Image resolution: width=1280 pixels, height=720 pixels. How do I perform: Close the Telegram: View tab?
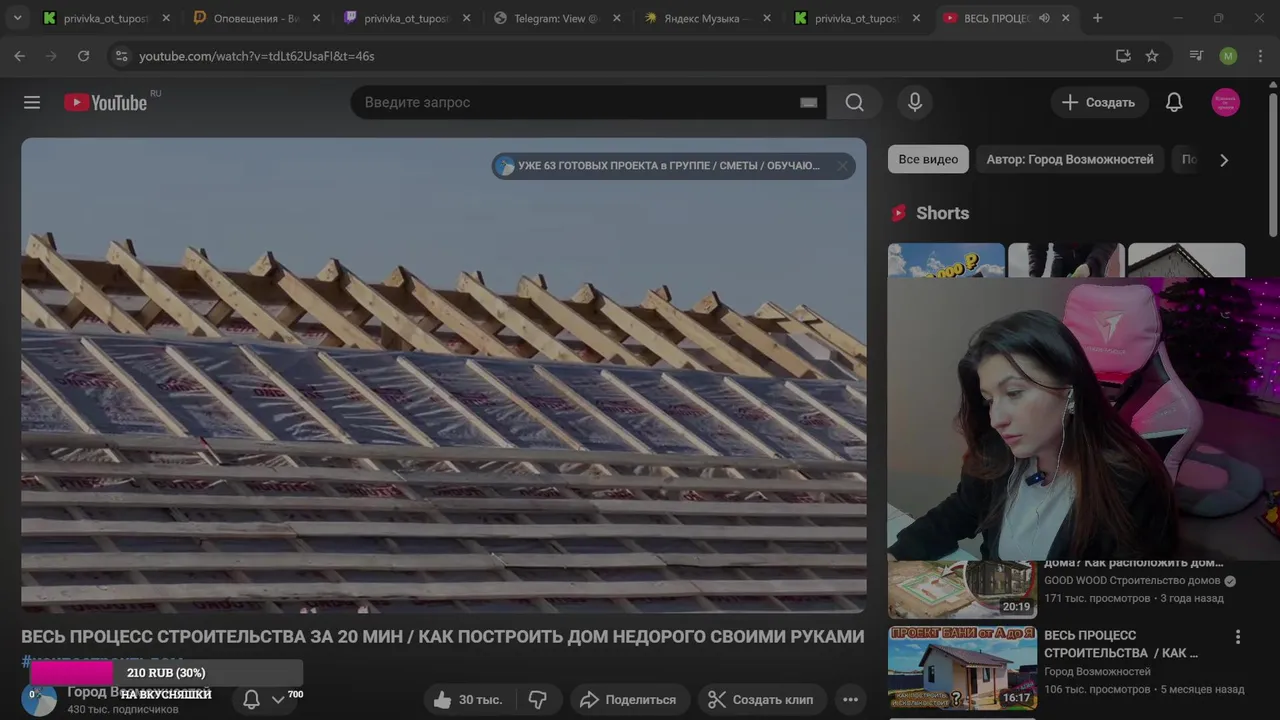(617, 18)
